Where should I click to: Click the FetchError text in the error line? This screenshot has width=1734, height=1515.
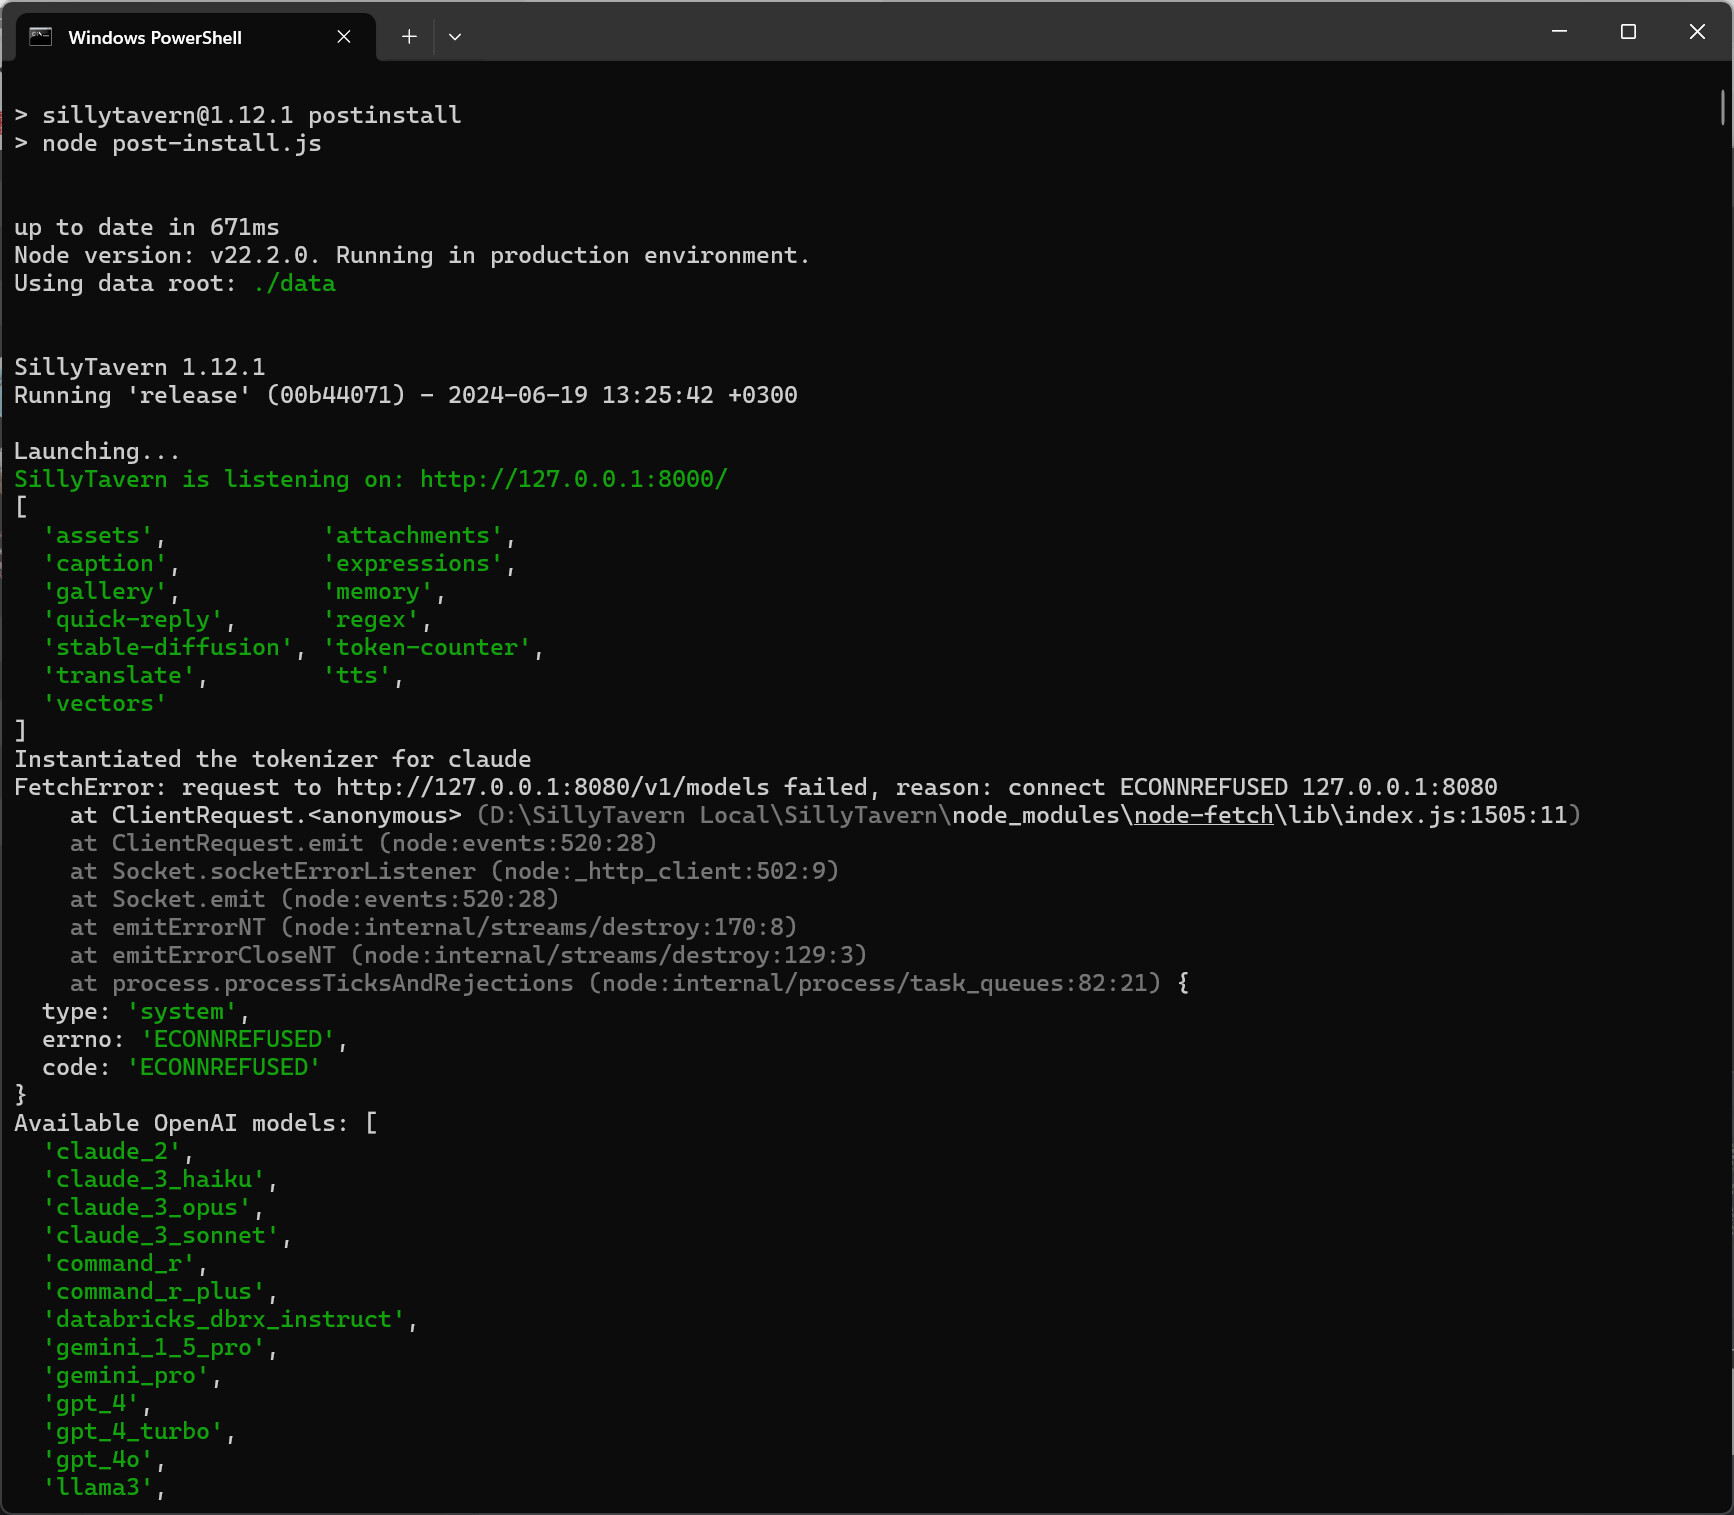click(x=84, y=788)
